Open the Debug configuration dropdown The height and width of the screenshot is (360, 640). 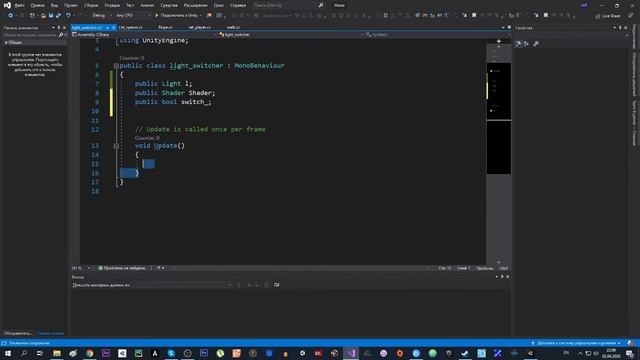pyautogui.click(x=102, y=16)
